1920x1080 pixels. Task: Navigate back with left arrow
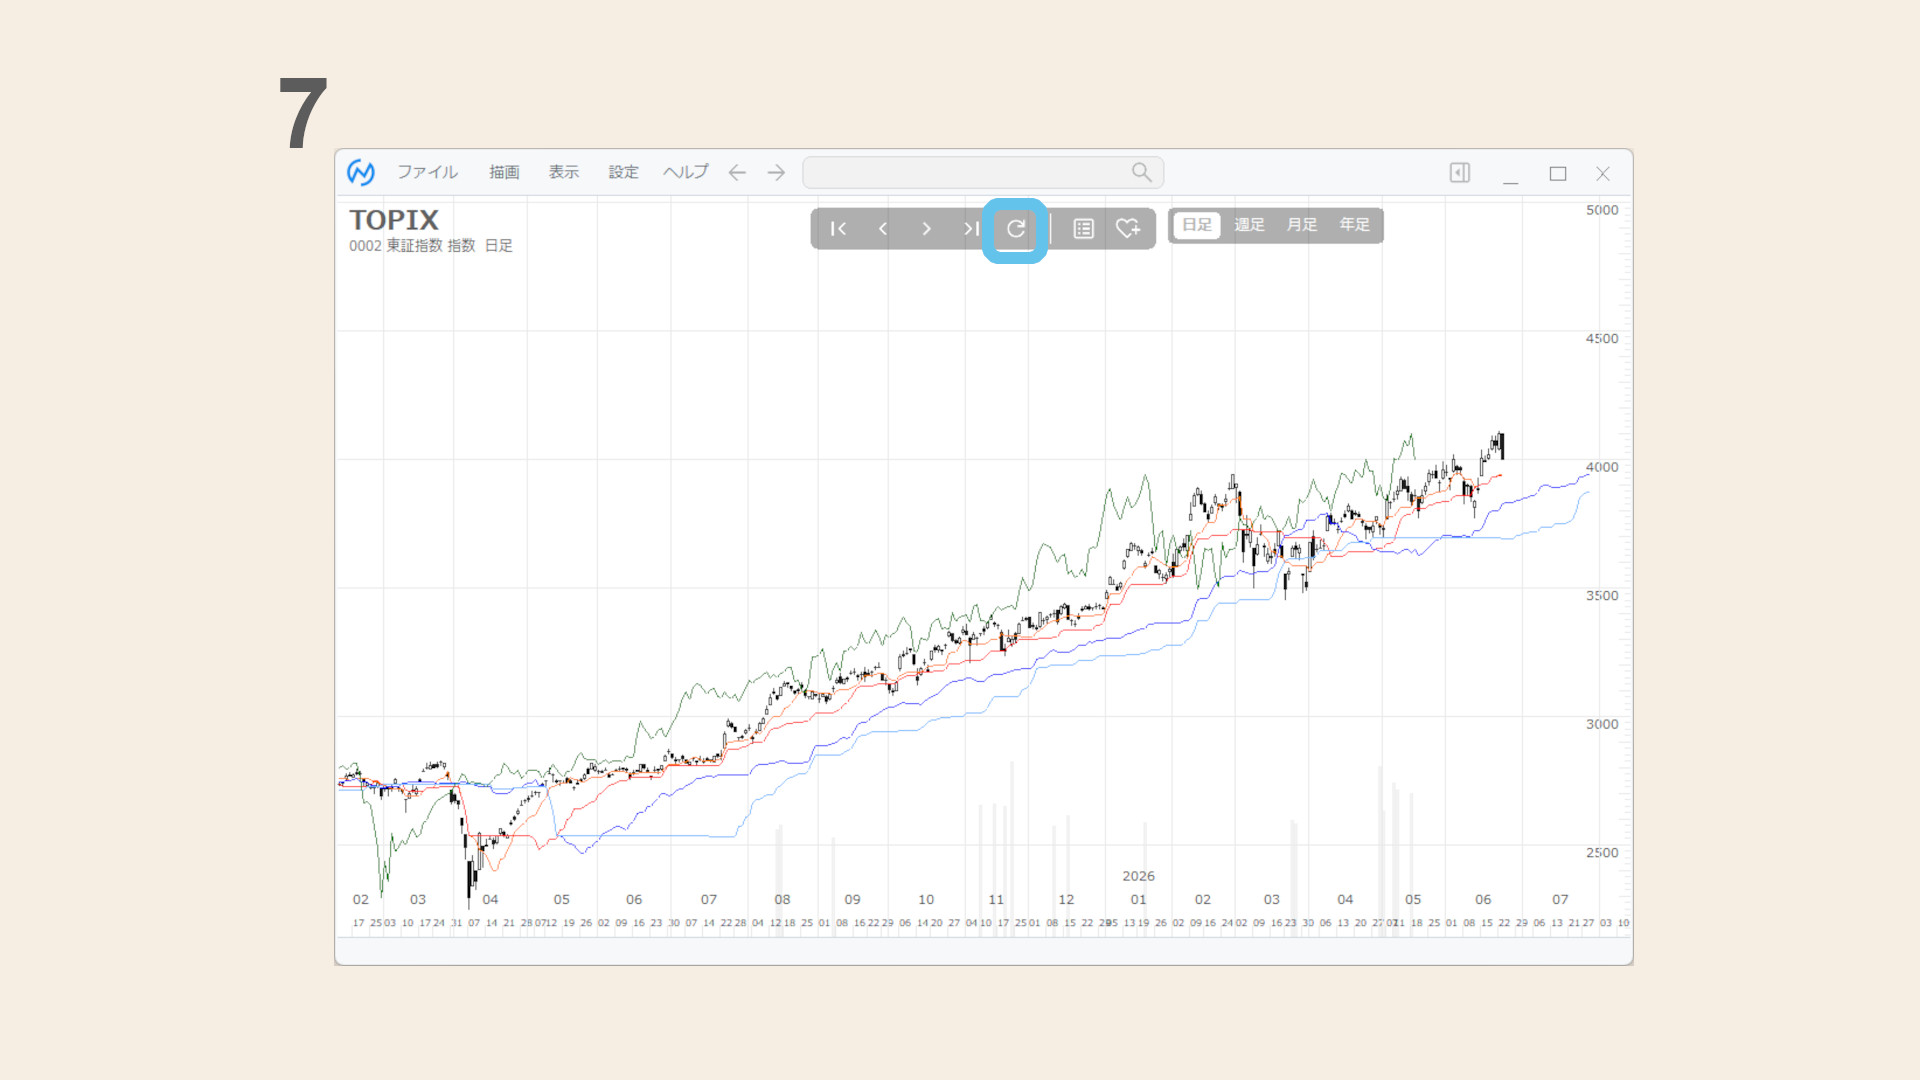[737, 173]
